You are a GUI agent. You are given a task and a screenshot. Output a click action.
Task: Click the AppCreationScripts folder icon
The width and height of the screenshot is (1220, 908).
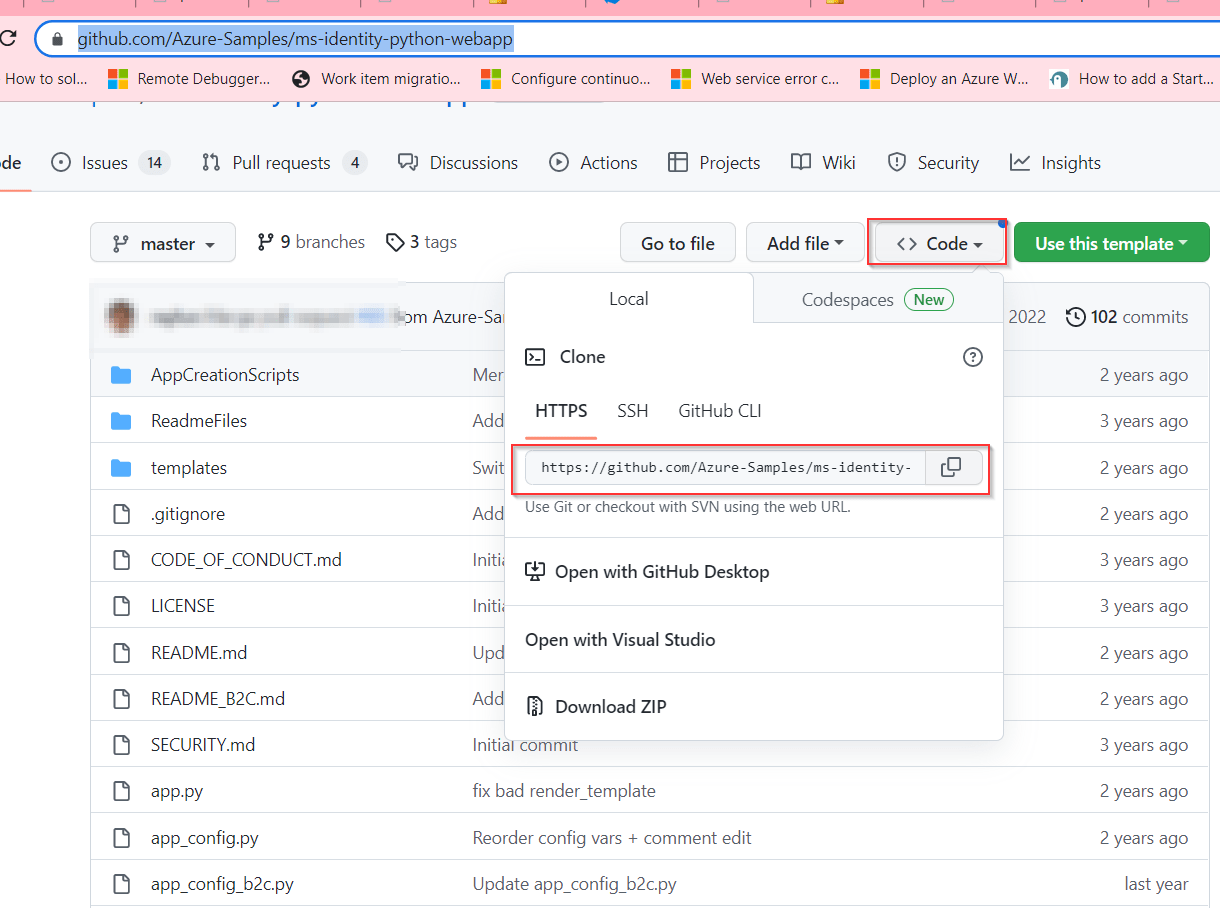tap(121, 375)
